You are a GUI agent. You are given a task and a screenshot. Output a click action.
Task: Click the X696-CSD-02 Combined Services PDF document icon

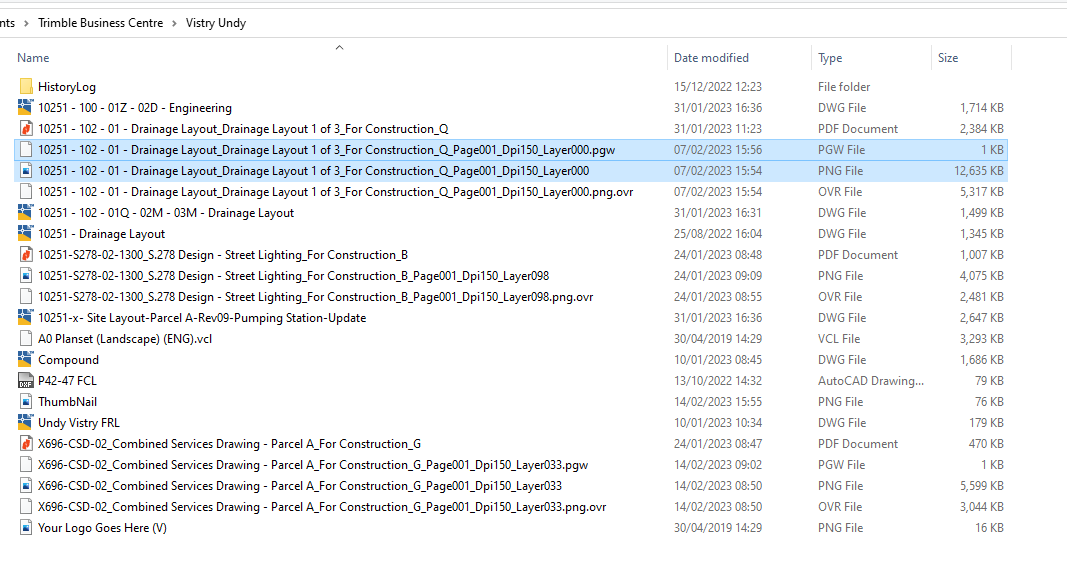(26, 444)
